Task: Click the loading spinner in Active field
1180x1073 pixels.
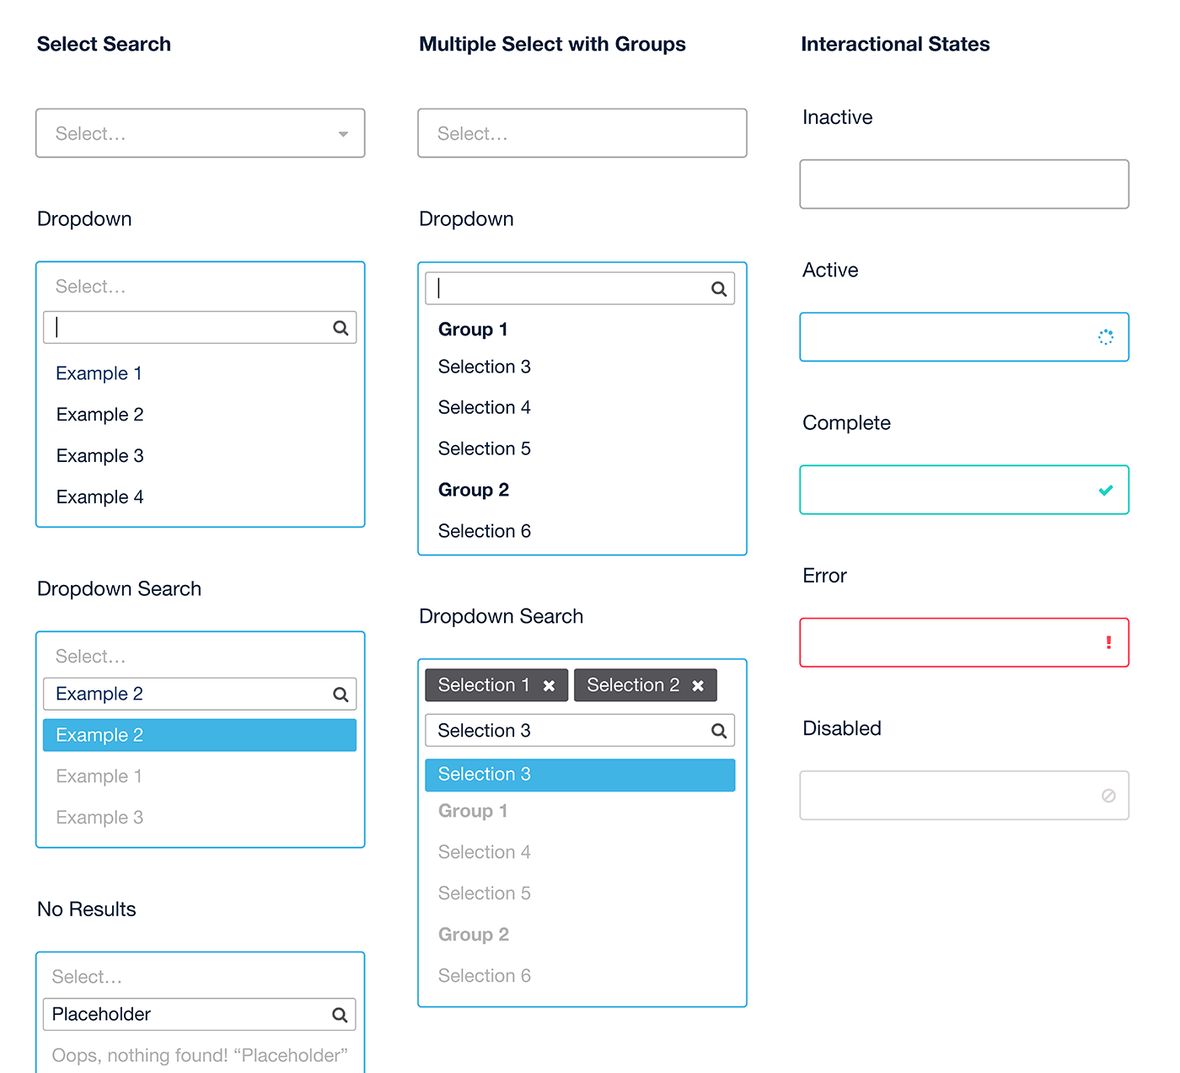Action: coord(1105,337)
